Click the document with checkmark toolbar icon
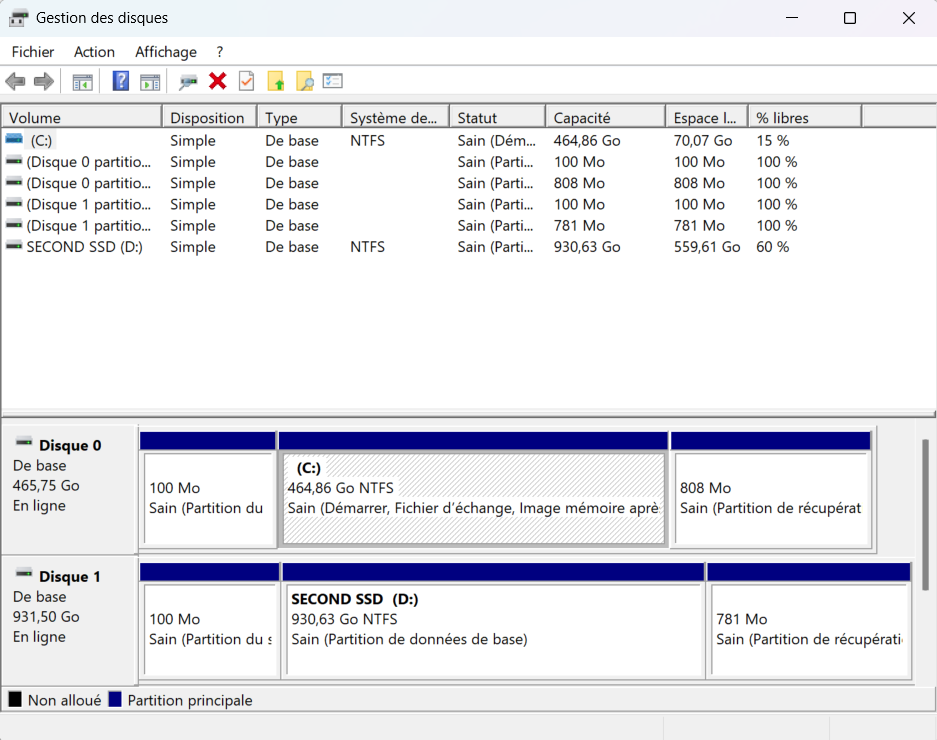 pyautogui.click(x=246, y=82)
